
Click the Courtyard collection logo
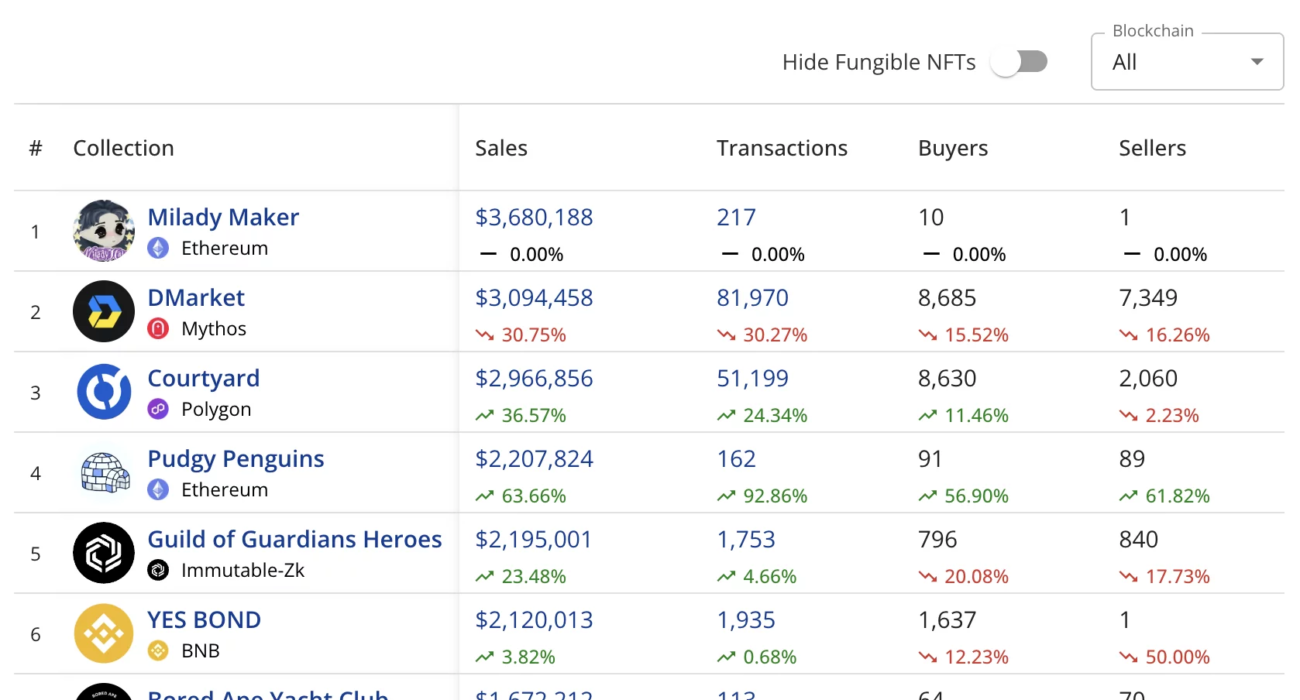[104, 392]
